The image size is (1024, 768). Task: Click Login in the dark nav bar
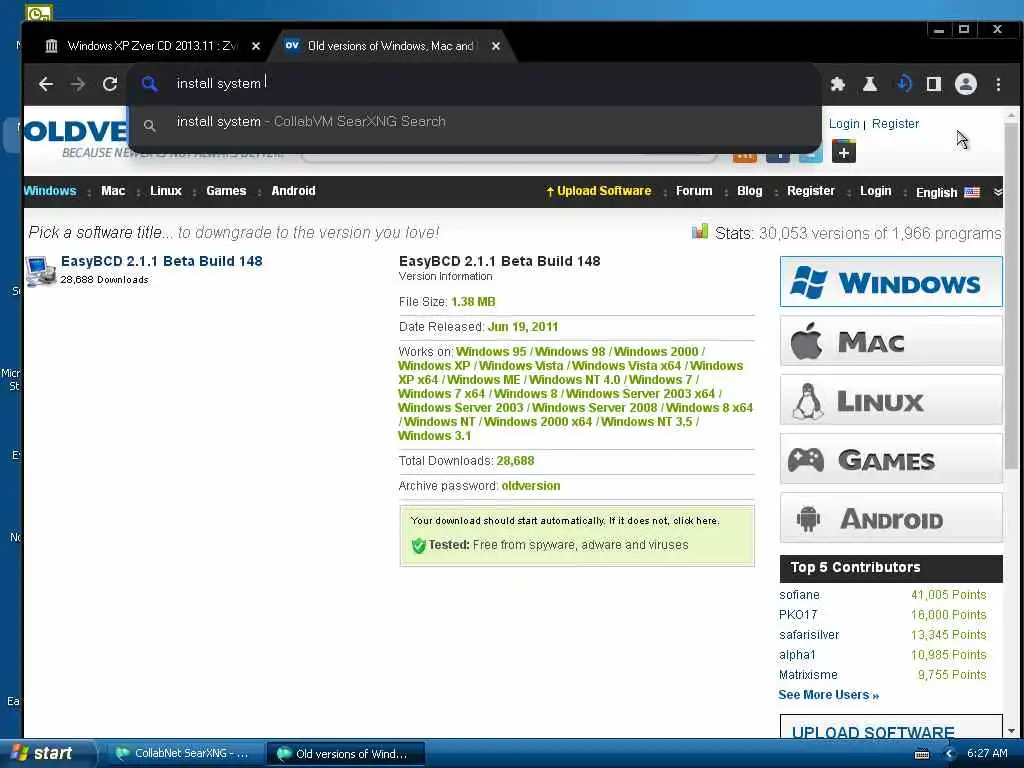tap(875, 191)
